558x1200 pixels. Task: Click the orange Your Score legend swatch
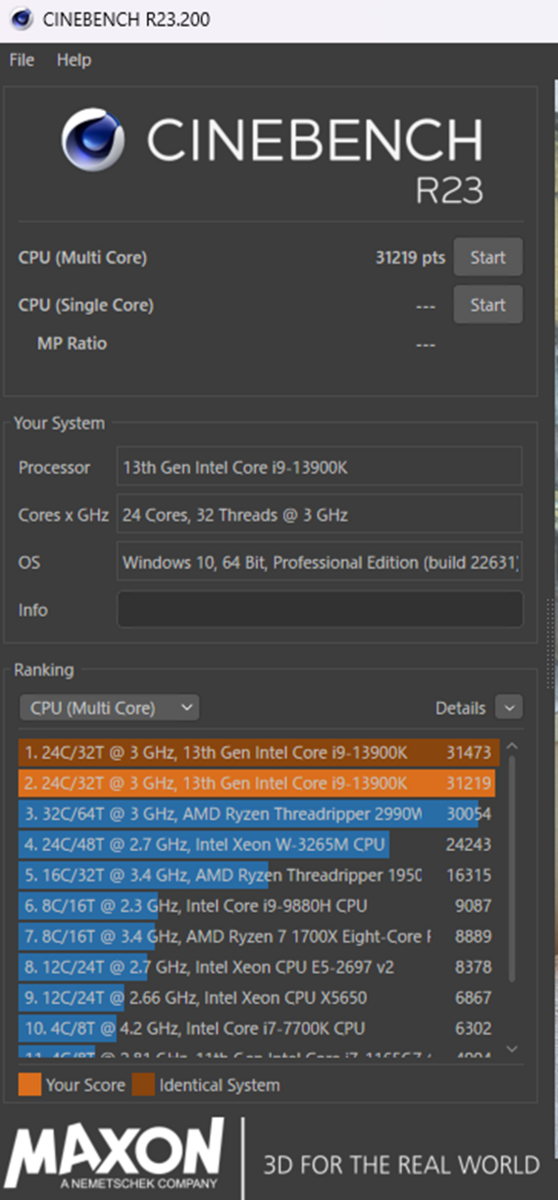click(x=29, y=1084)
